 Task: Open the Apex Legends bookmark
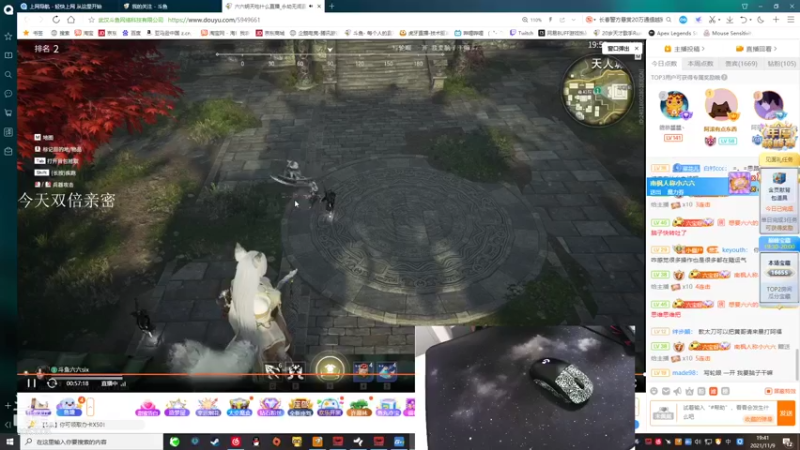(x=672, y=33)
